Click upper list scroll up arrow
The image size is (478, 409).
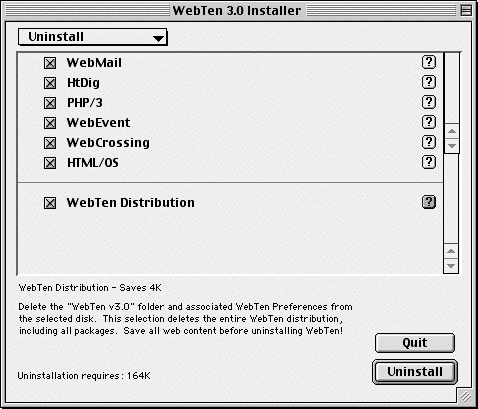(x=452, y=131)
